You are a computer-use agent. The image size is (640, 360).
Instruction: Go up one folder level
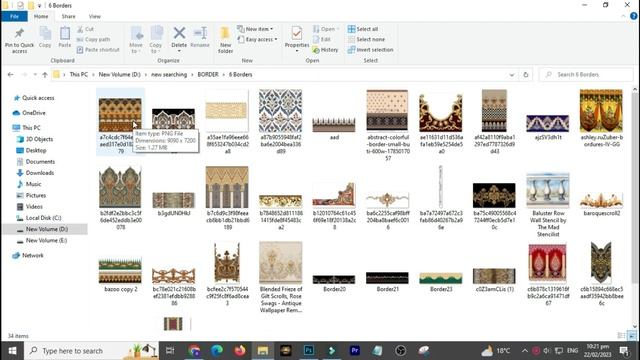pos(45,75)
